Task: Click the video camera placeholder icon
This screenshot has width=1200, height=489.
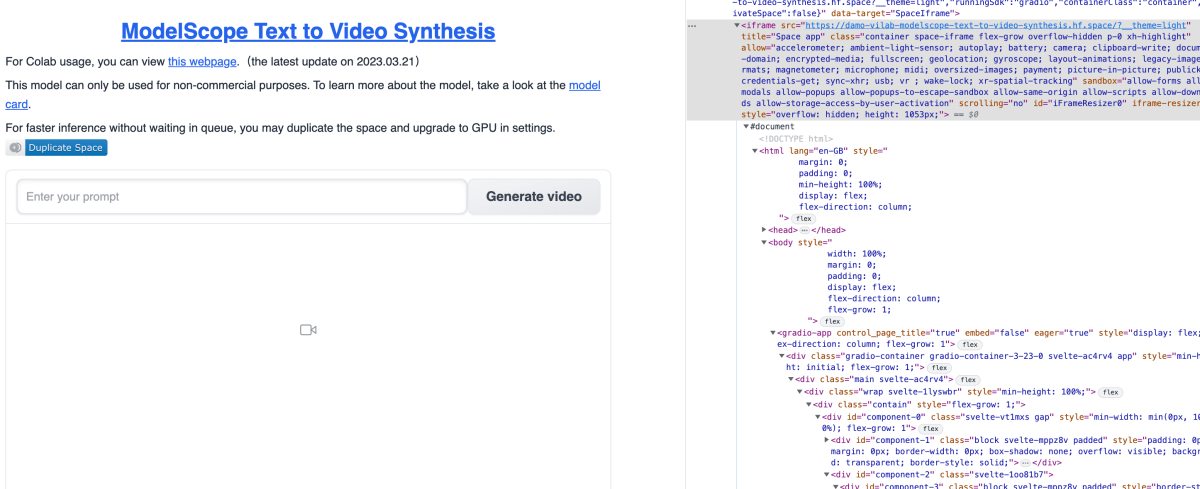Action: tap(308, 330)
